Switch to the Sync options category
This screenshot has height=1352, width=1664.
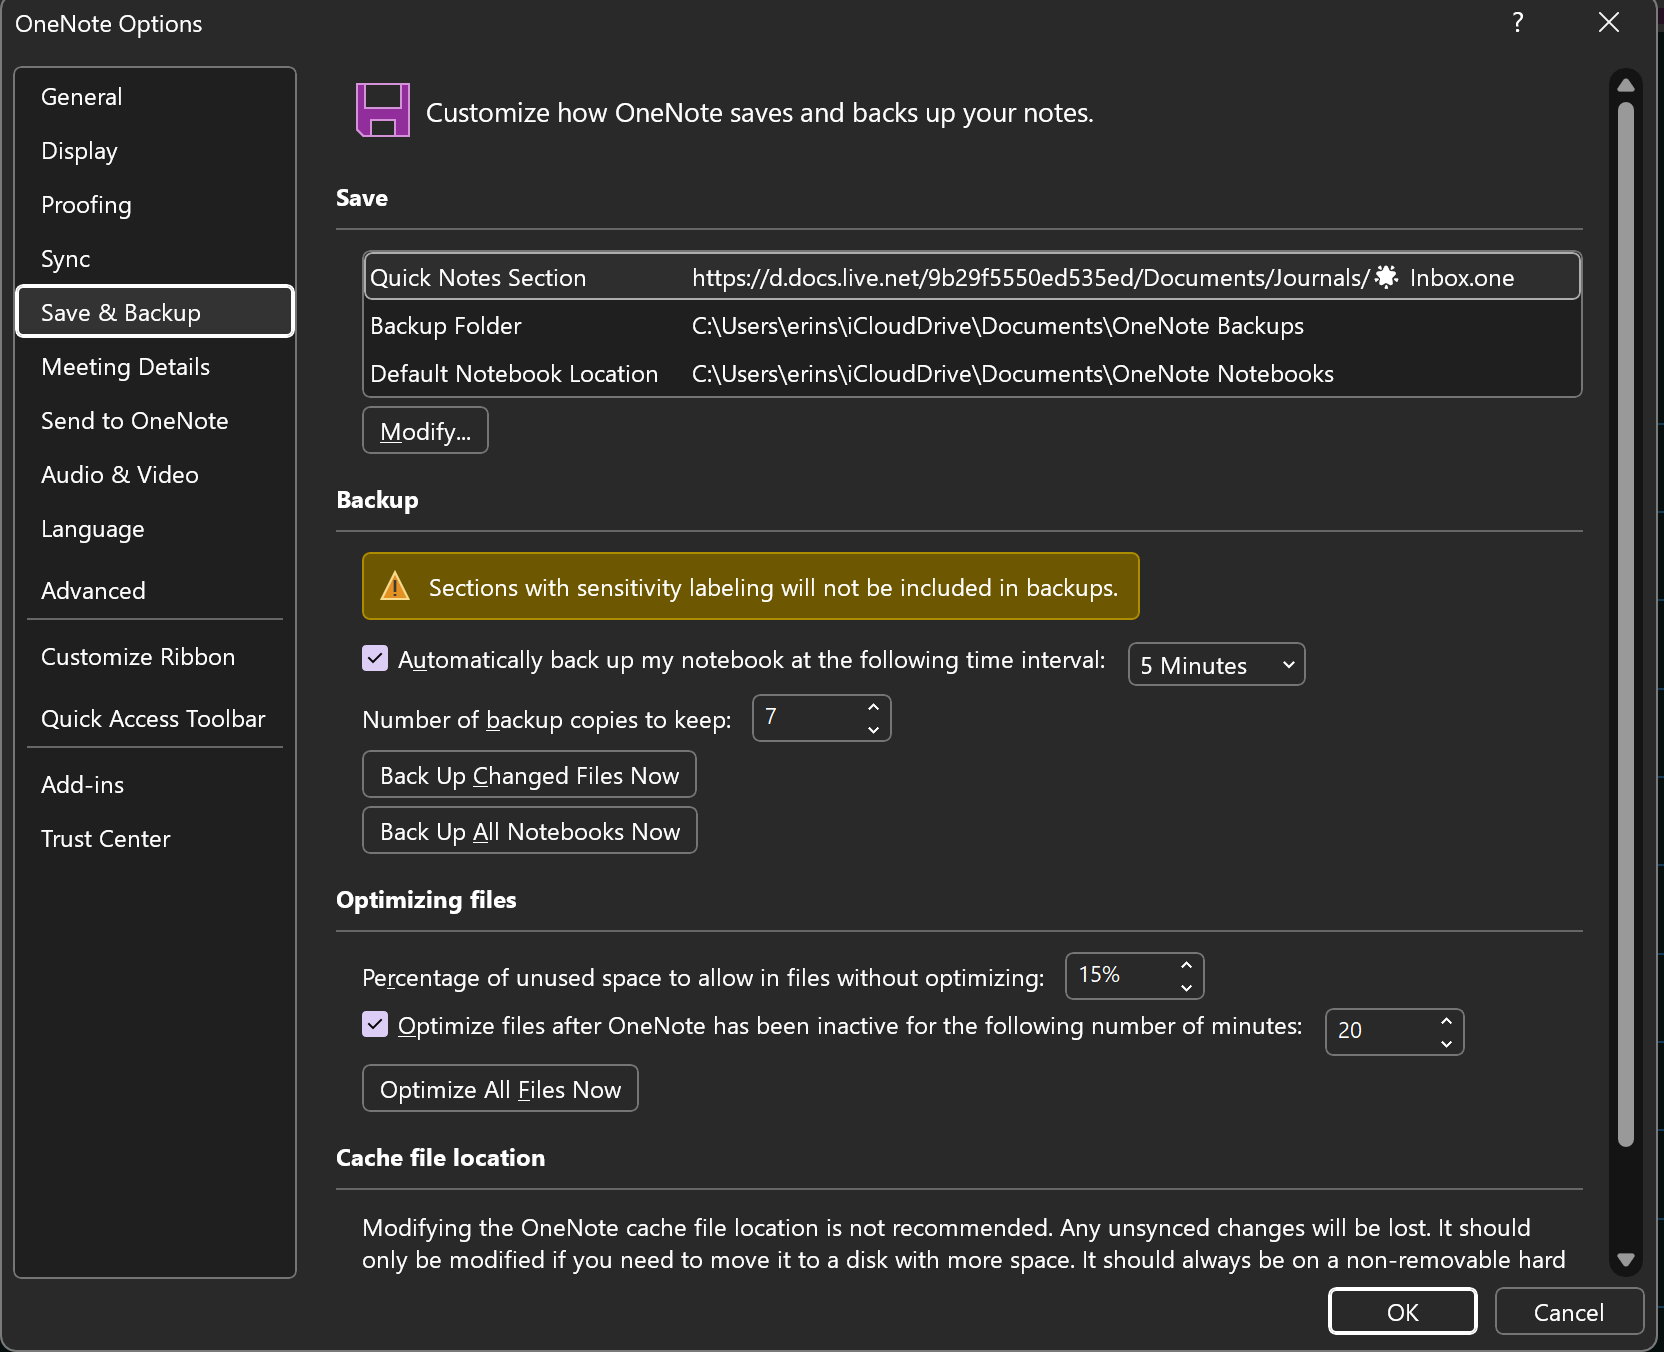tap(66, 259)
